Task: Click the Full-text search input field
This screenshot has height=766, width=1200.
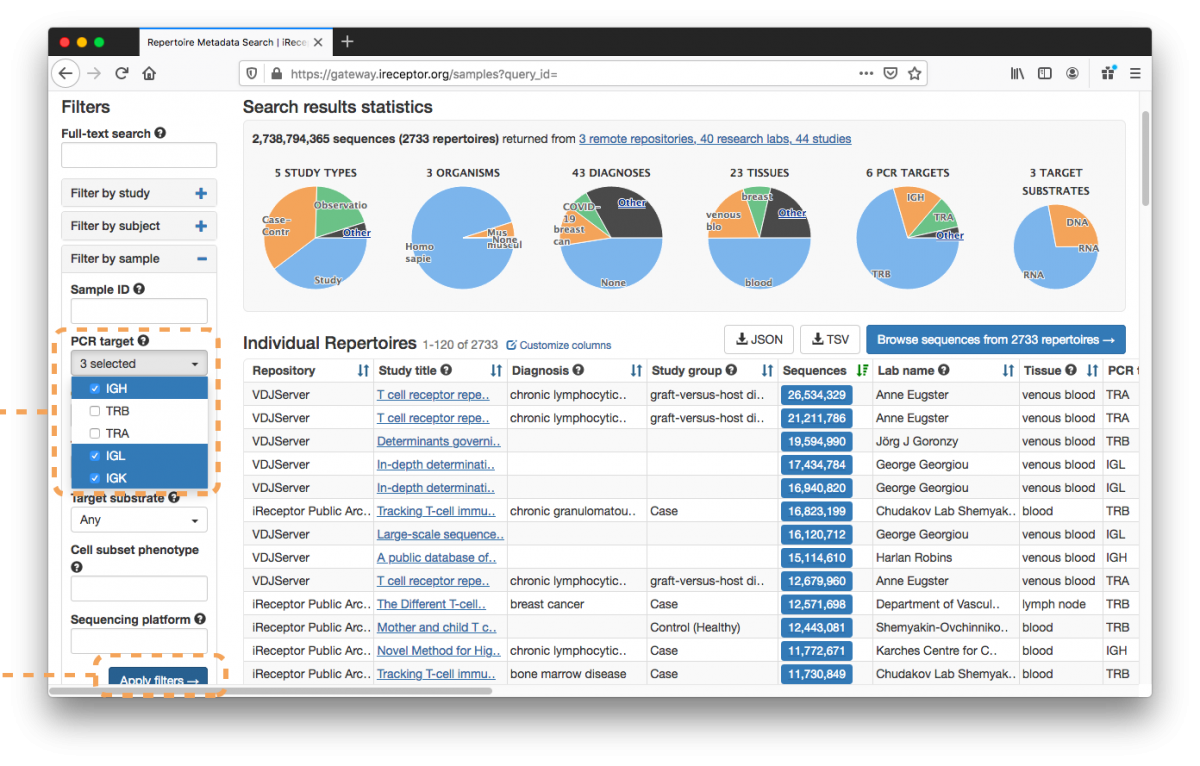Action: click(x=139, y=155)
